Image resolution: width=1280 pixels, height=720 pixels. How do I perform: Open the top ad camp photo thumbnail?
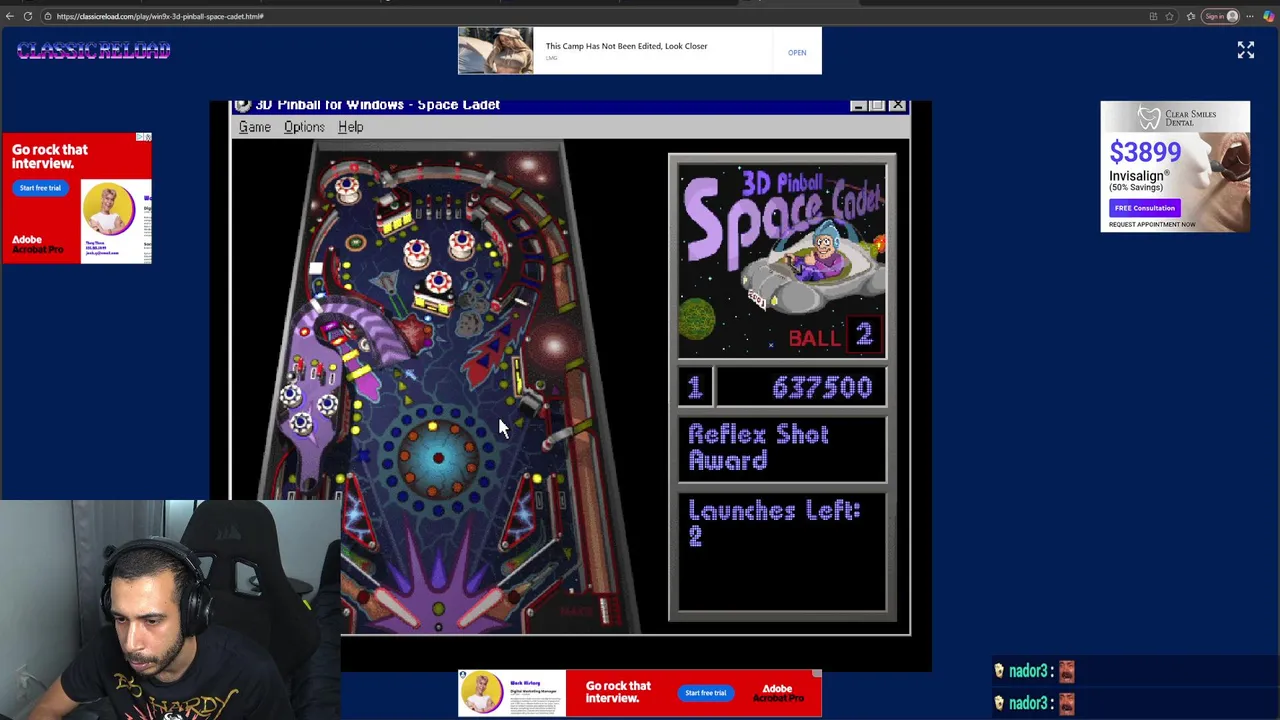click(x=496, y=51)
